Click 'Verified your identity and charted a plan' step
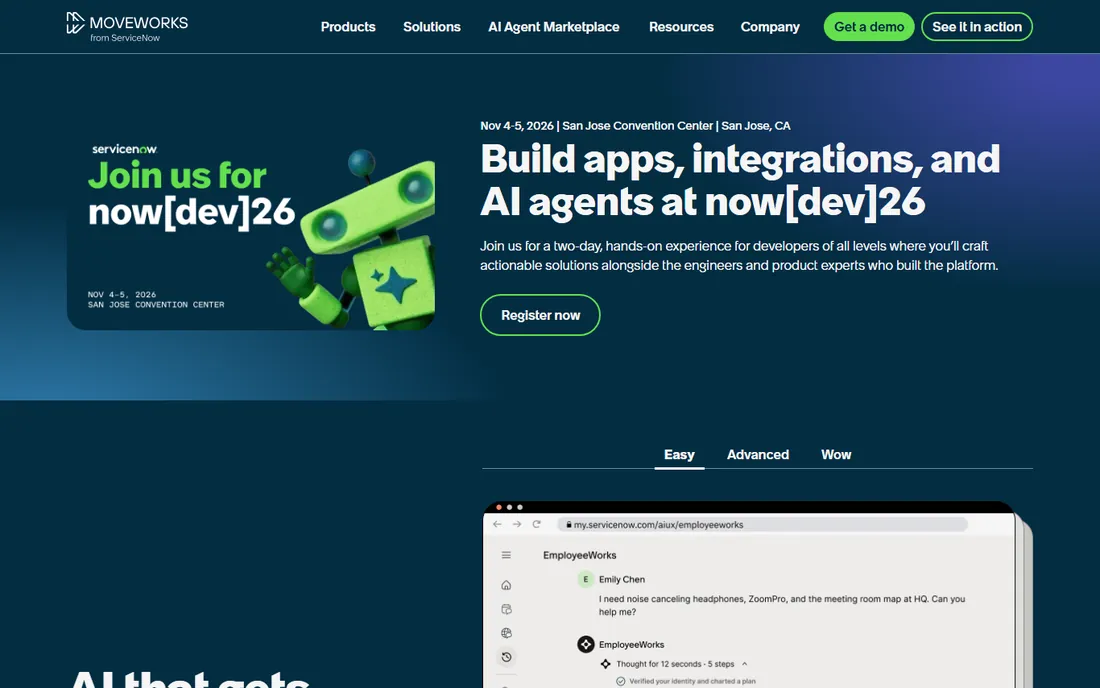This screenshot has width=1100, height=688. pyautogui.click(x=692, y=681)
